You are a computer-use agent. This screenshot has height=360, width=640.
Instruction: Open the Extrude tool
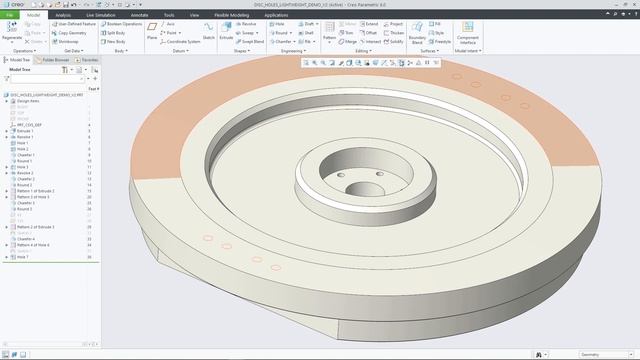click(x=226, y=31)
